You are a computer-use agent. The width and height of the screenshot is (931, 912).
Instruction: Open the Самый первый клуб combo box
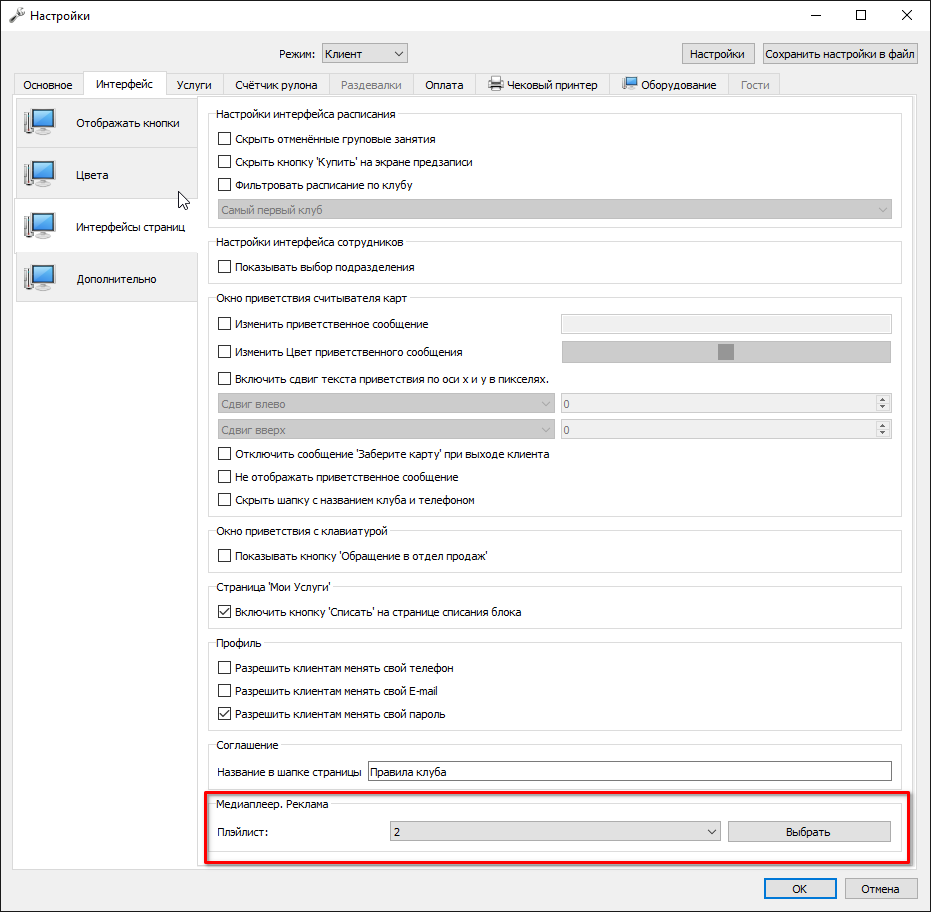555,210
